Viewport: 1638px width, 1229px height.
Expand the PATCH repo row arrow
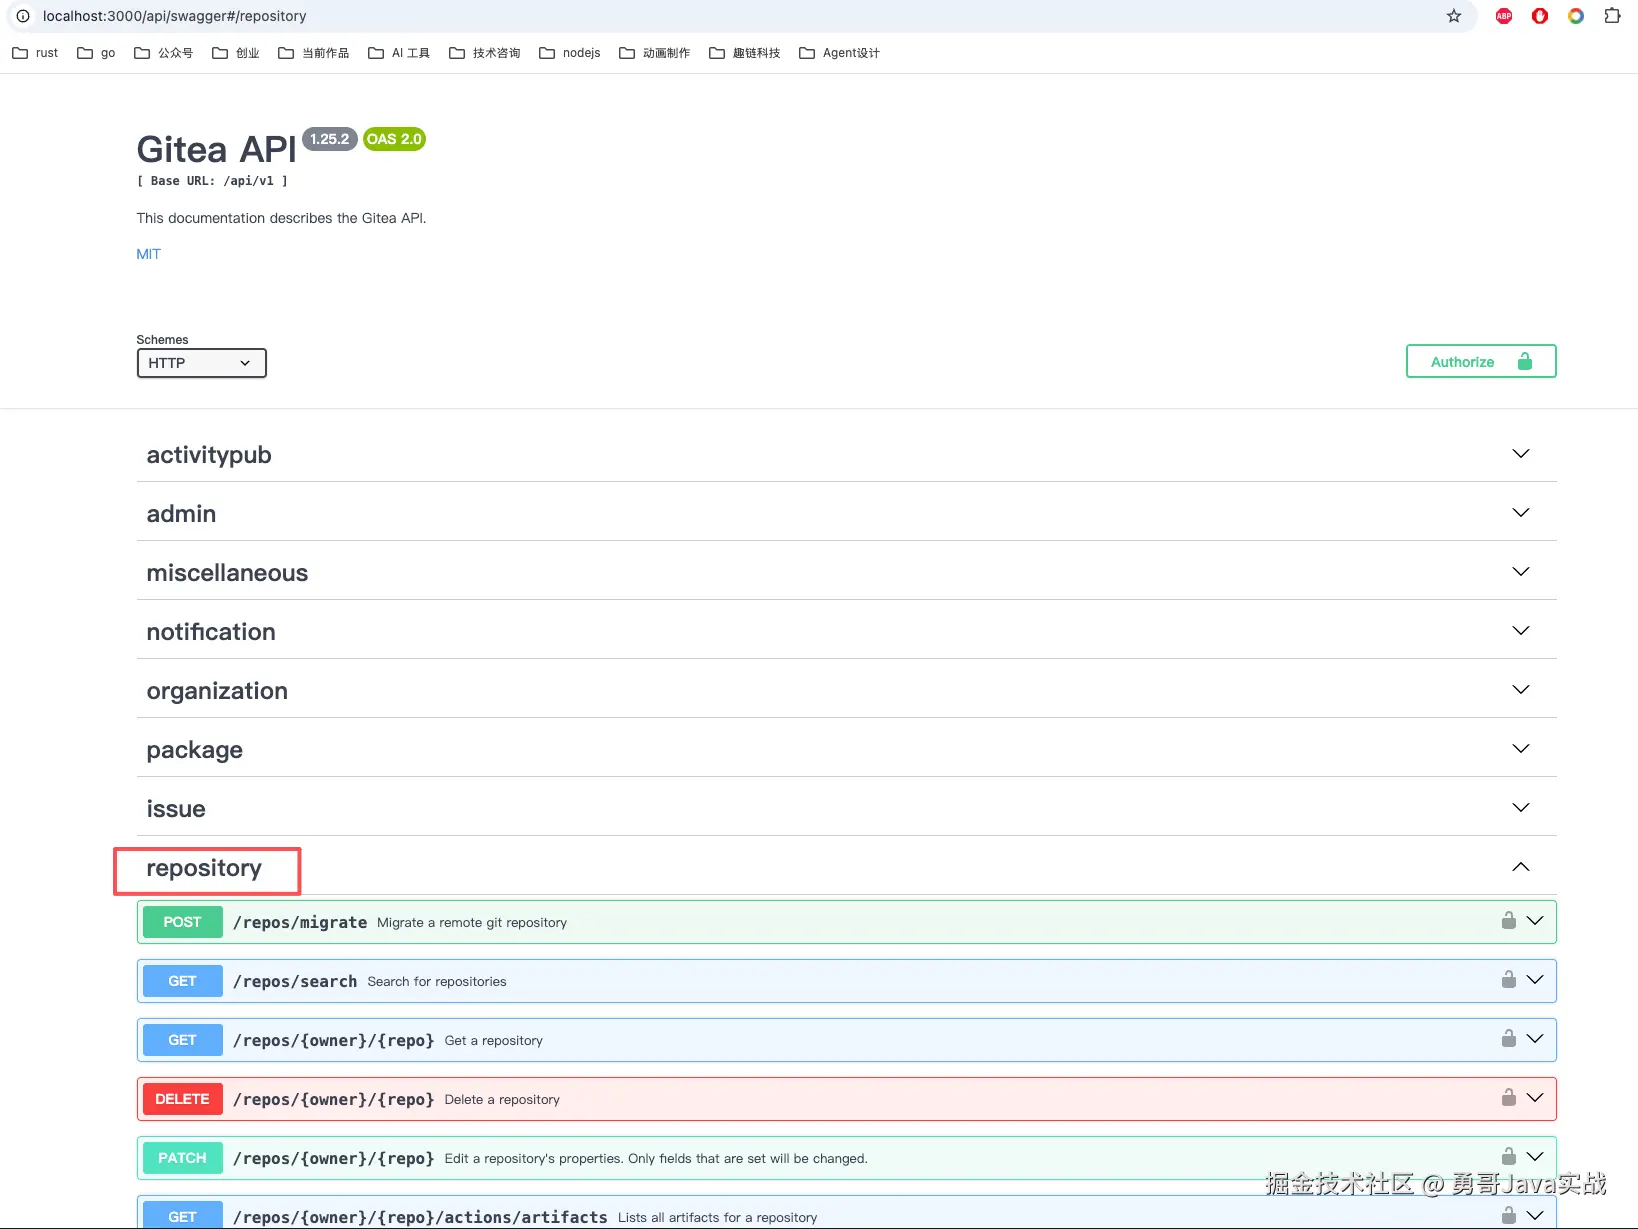(1535, 1157)
